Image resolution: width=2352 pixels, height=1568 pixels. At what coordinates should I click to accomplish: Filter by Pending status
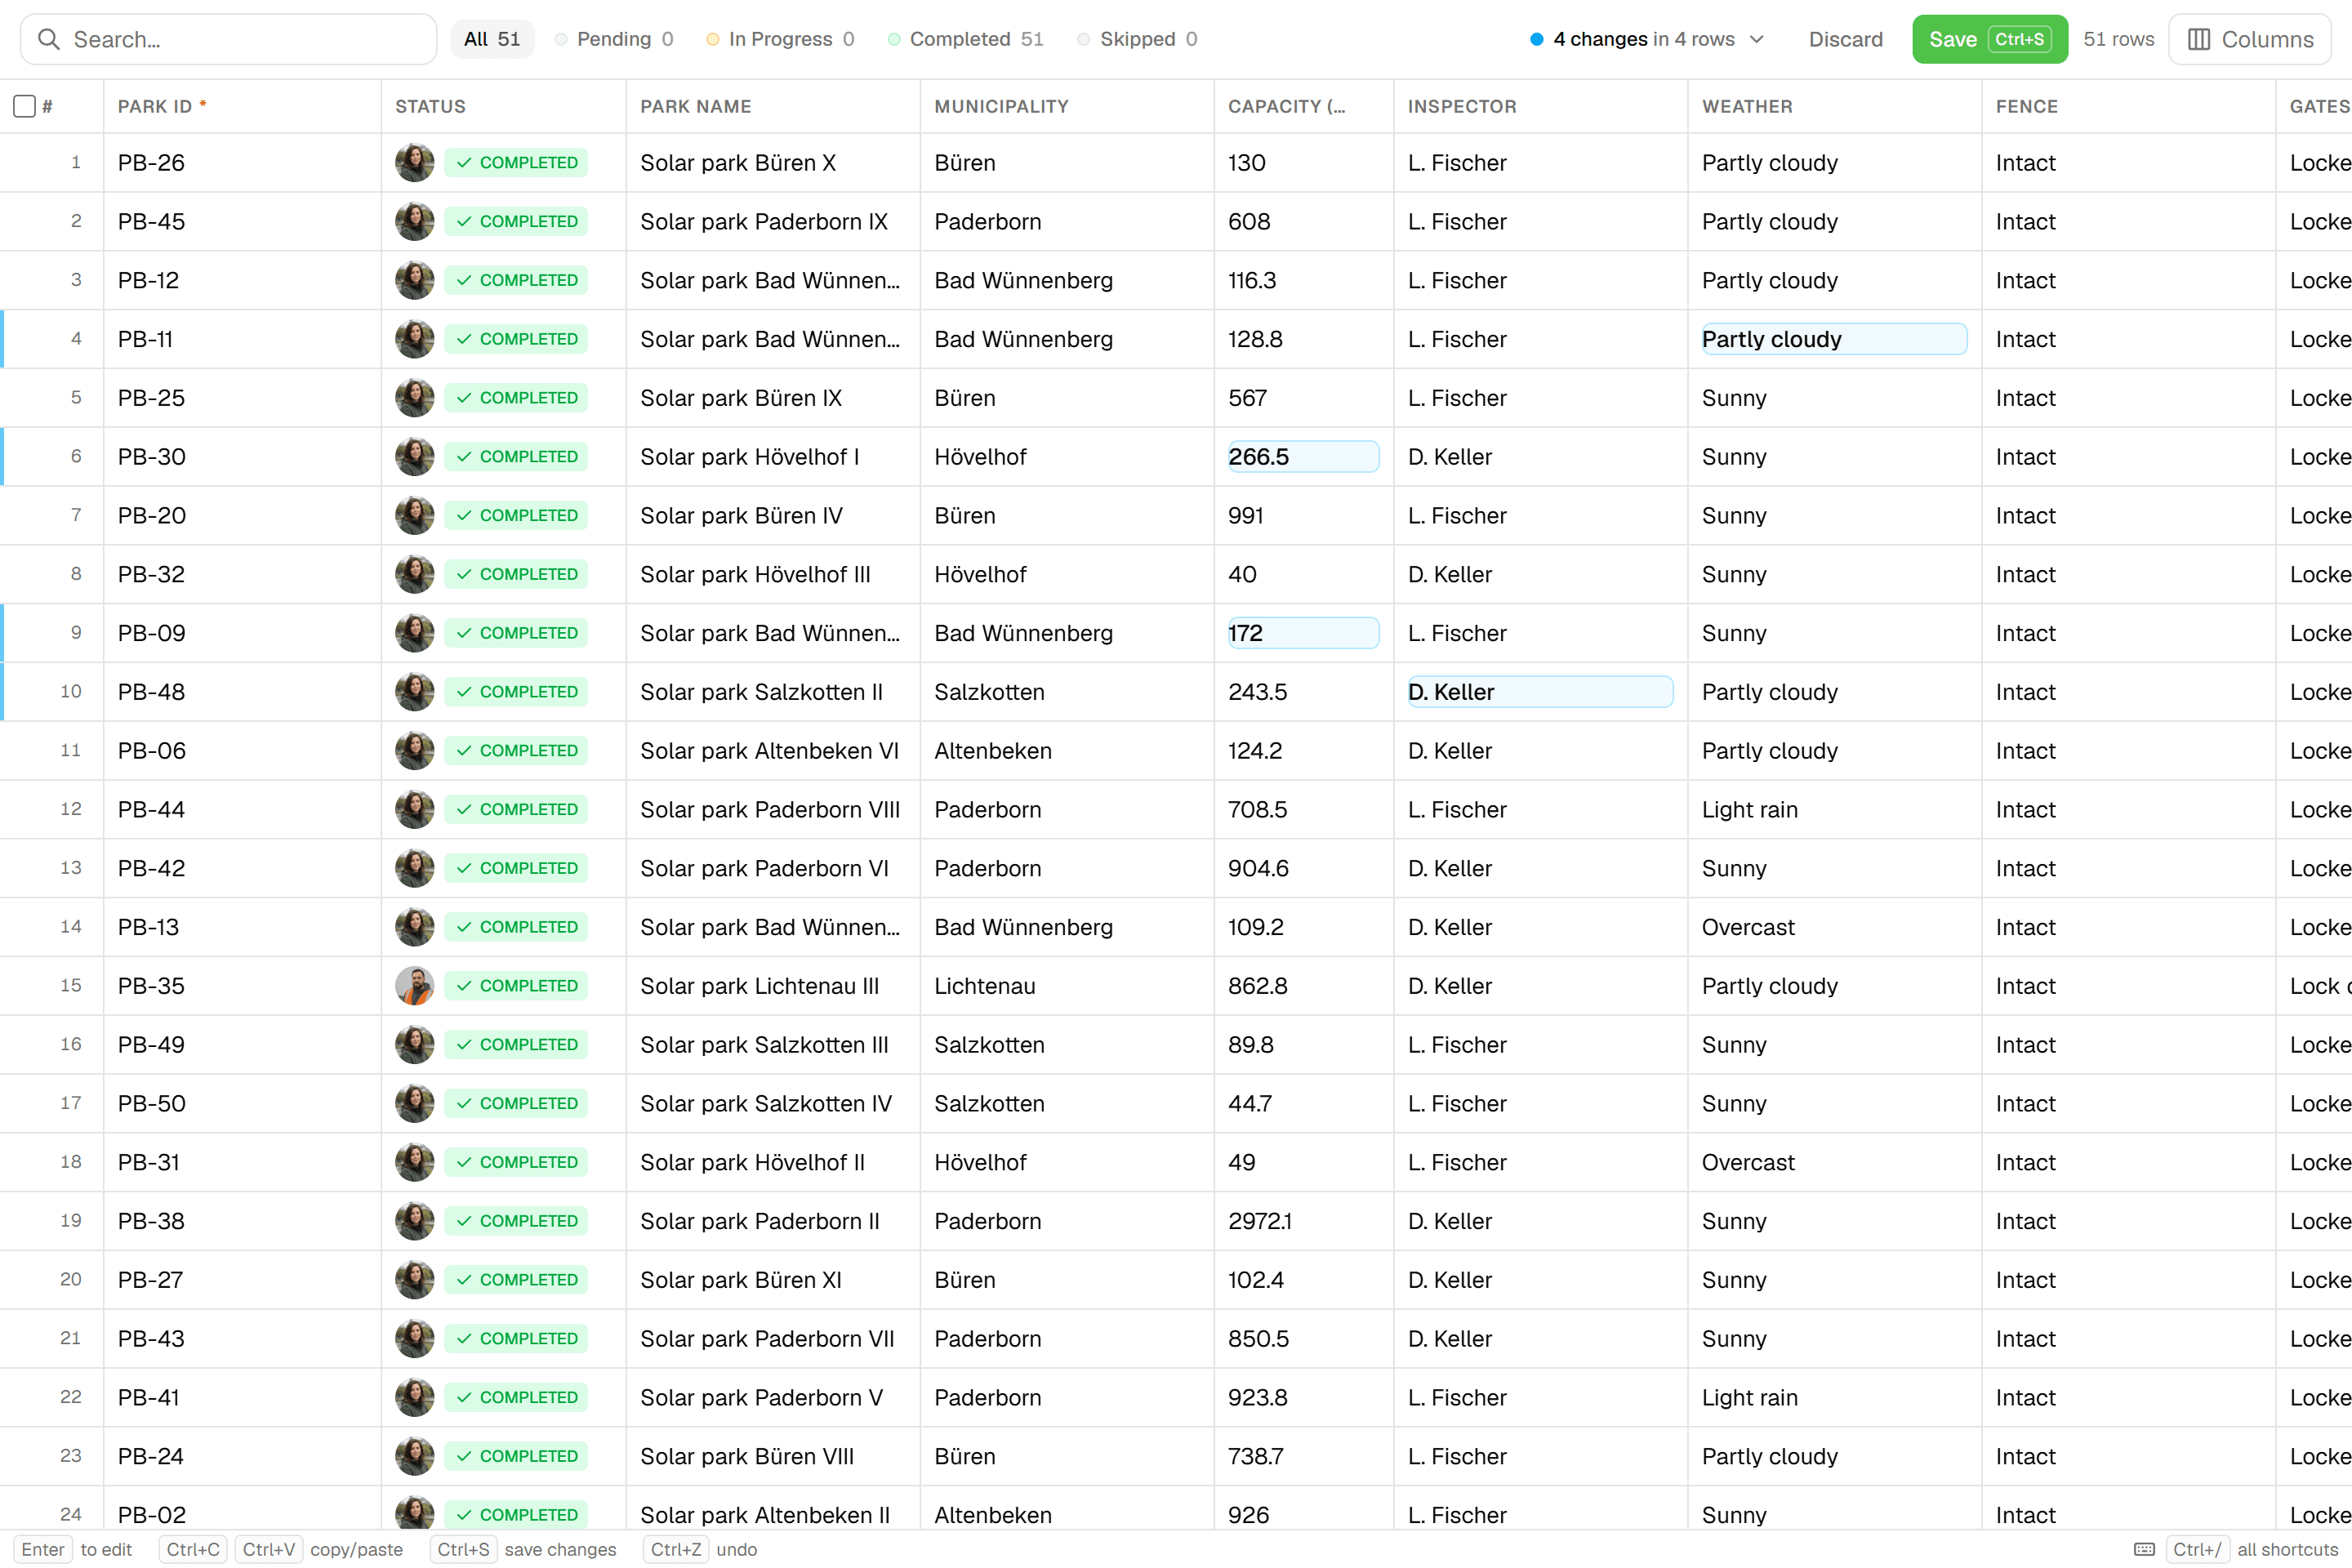pyautogui.click(x=614, y=39)
